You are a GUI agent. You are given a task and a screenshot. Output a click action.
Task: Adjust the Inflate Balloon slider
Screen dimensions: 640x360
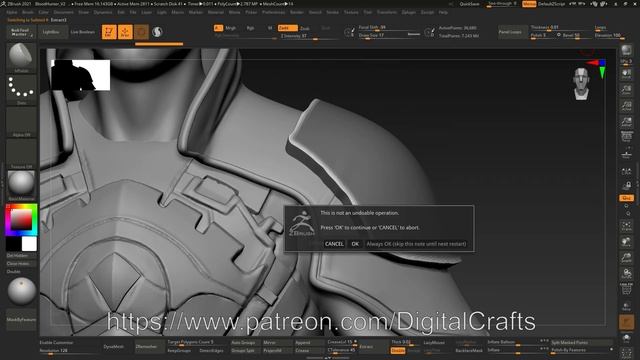point(517,342)
